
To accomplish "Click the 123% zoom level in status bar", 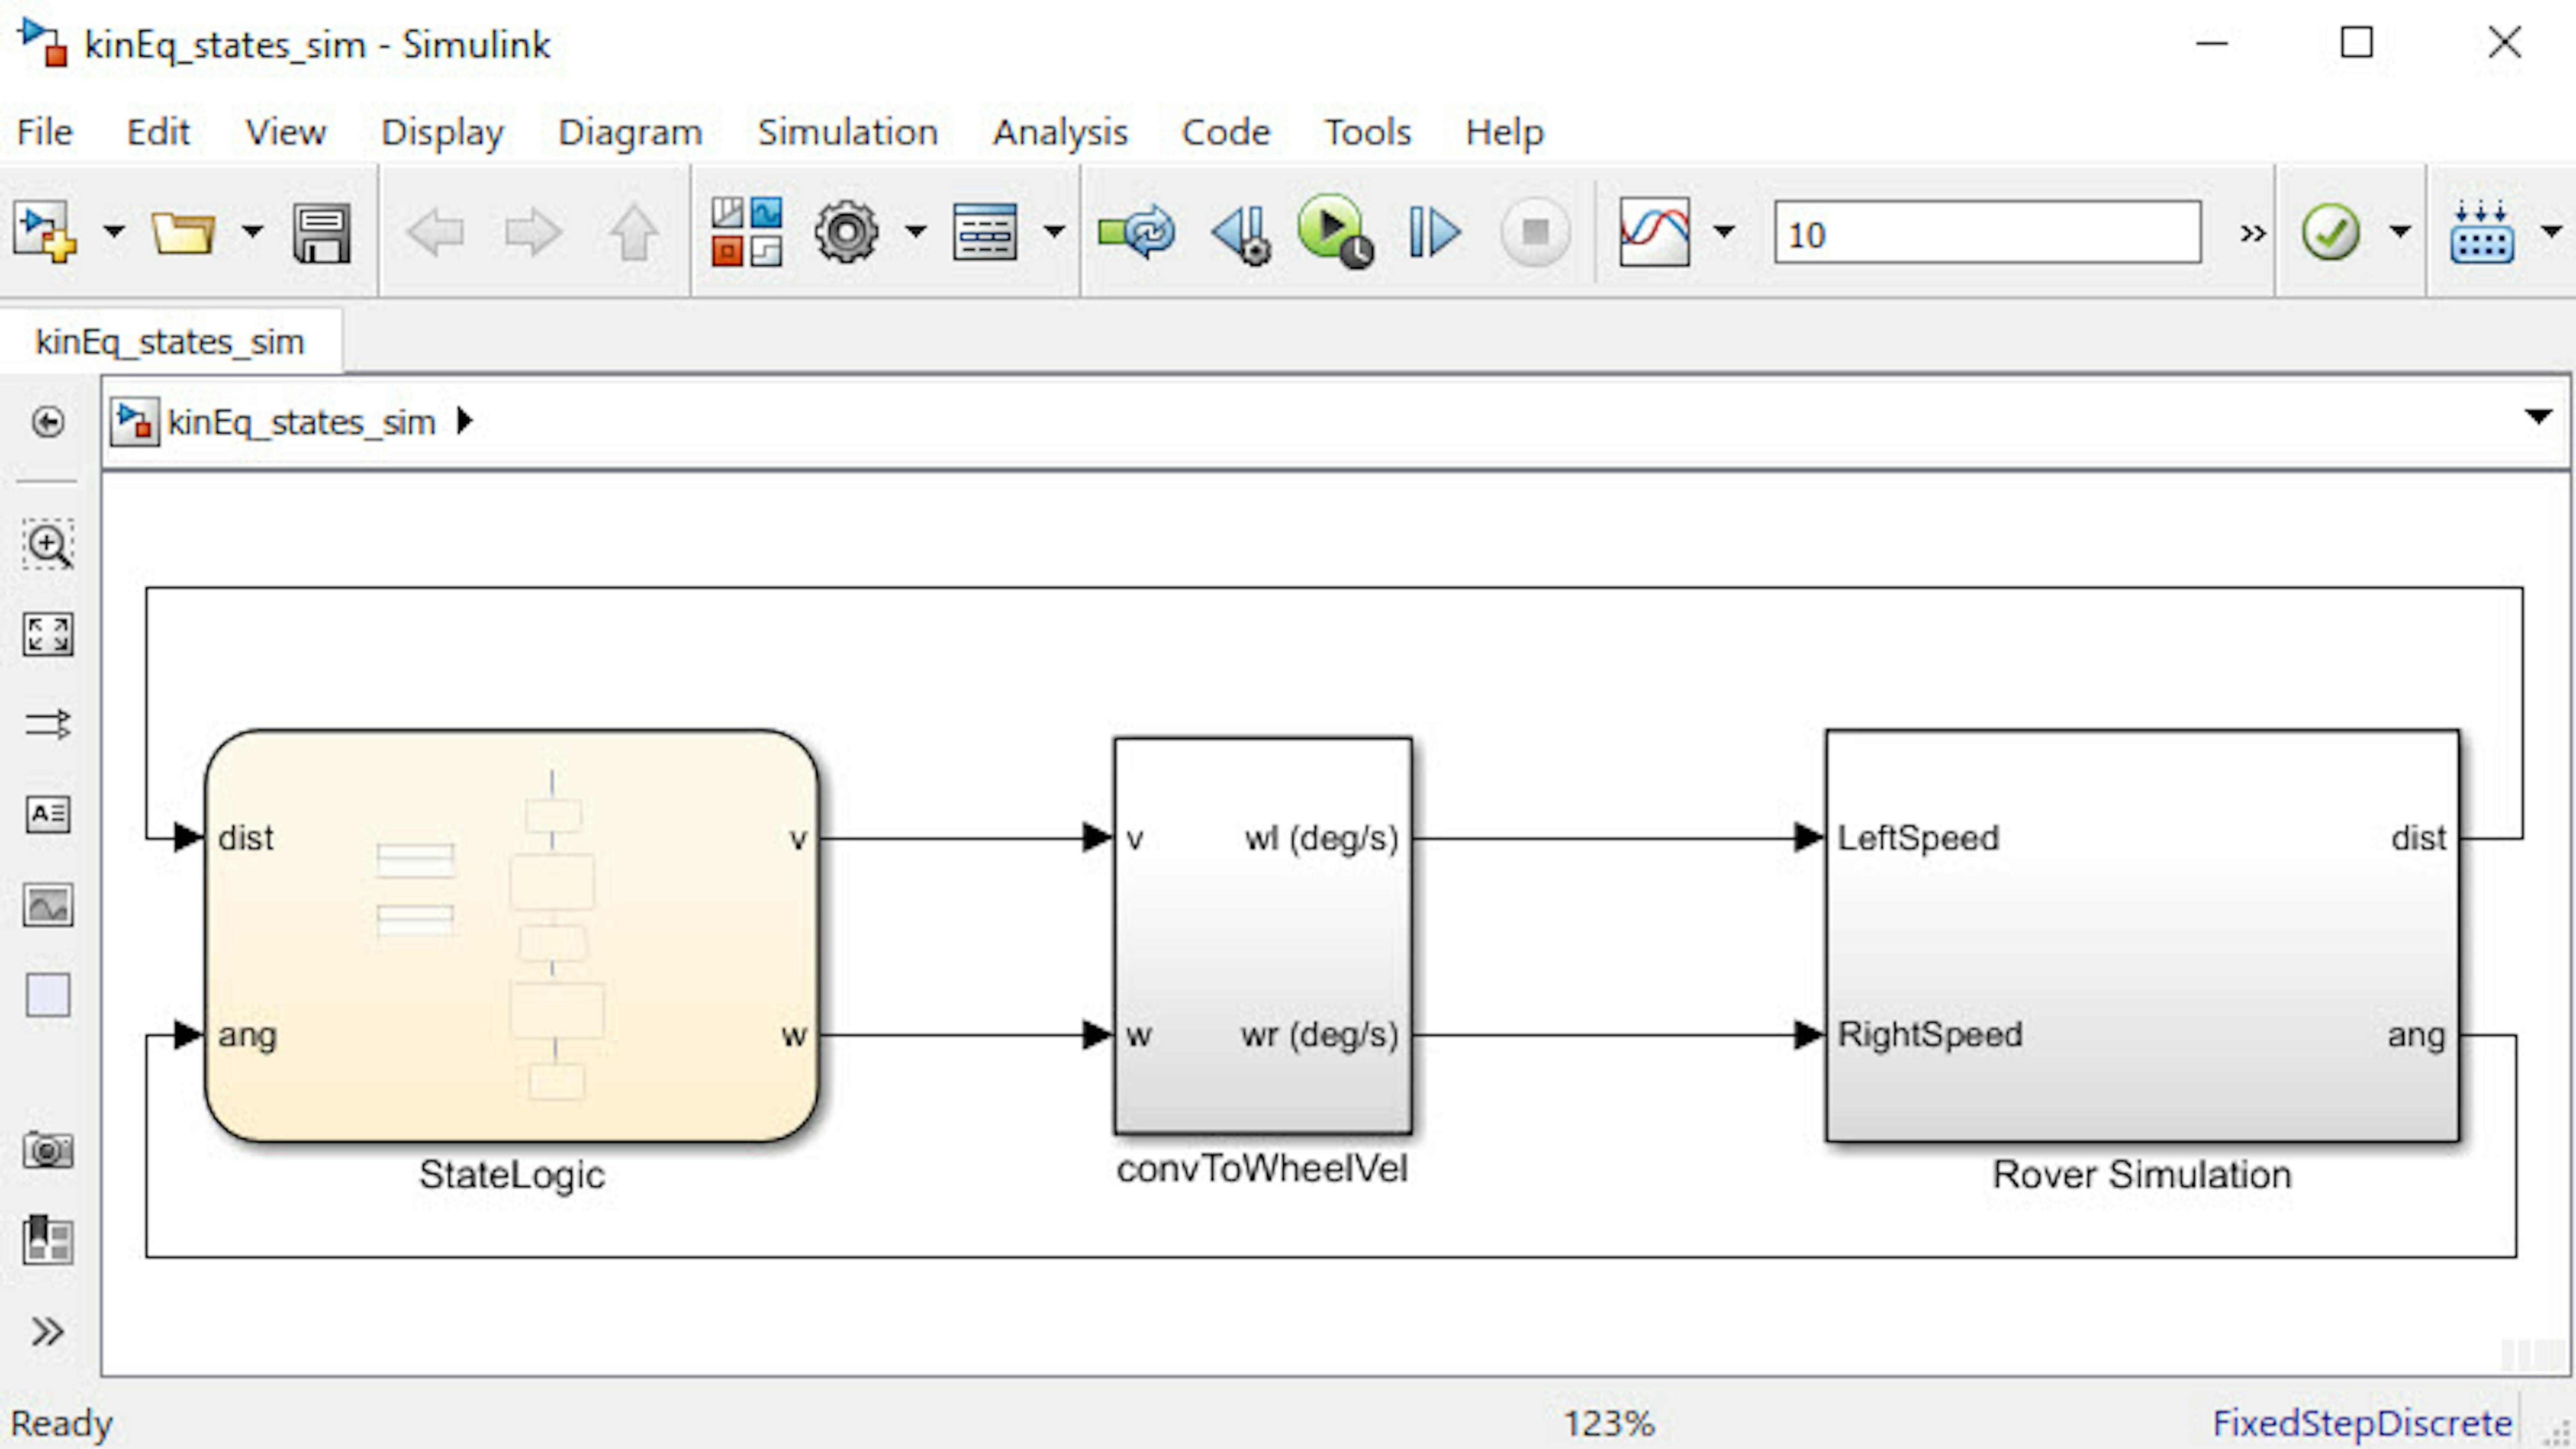I will (x=1609, y=1423).
